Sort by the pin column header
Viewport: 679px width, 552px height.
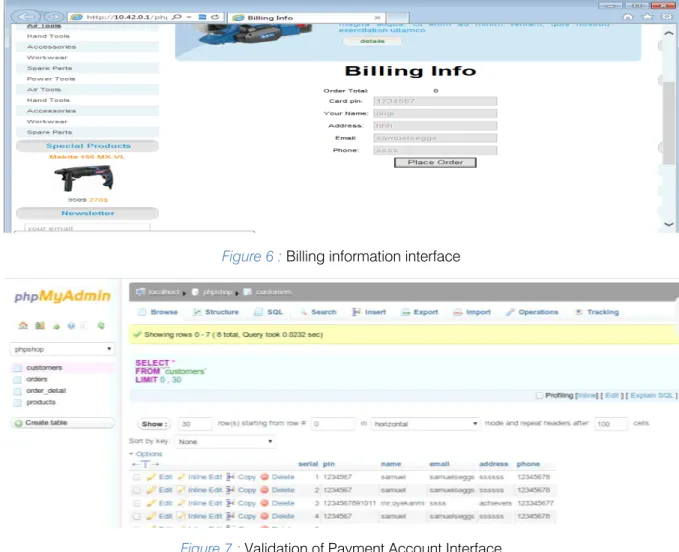(x=329, y=464)
